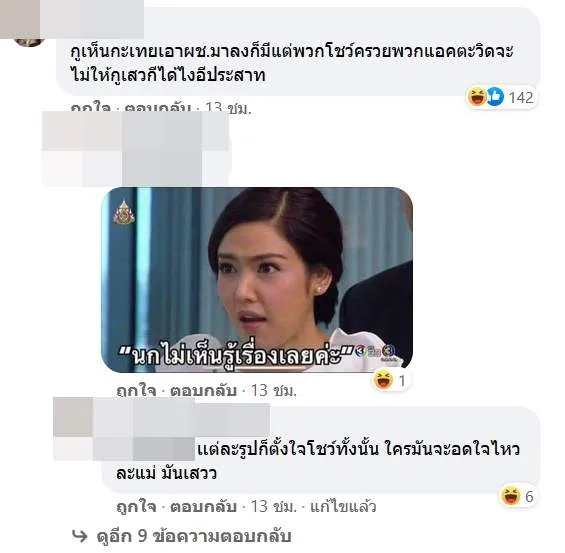Open the meme image with นกไม่เห็นรู้เรื่องเลยค่ะ caption
Image resolution: width=565 pixels, height=553 pixels.
257,280
